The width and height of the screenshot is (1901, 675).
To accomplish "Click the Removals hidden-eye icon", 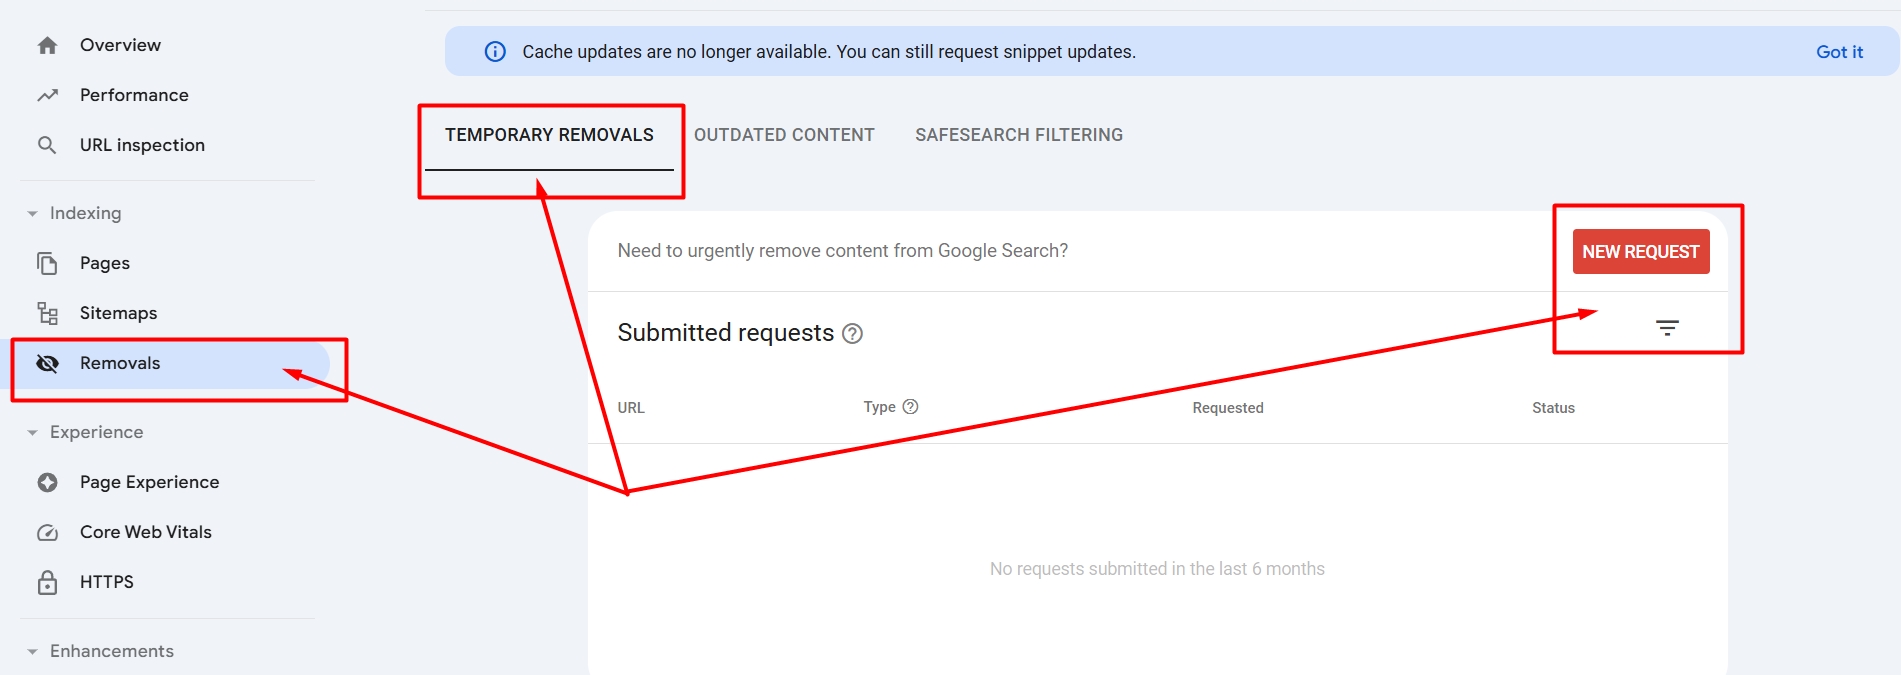I will coord(47,363).
